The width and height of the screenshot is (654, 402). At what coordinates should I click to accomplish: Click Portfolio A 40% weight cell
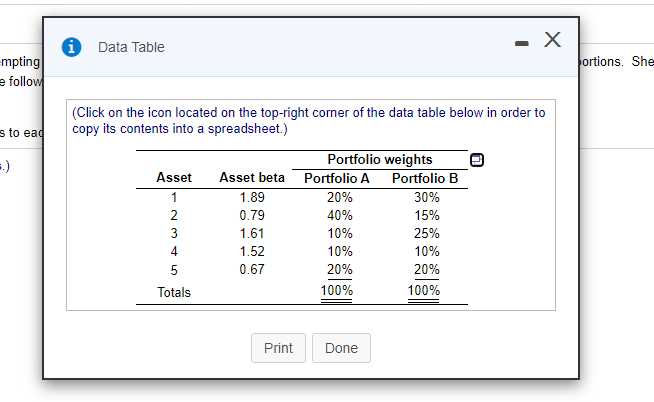[339, 215]
